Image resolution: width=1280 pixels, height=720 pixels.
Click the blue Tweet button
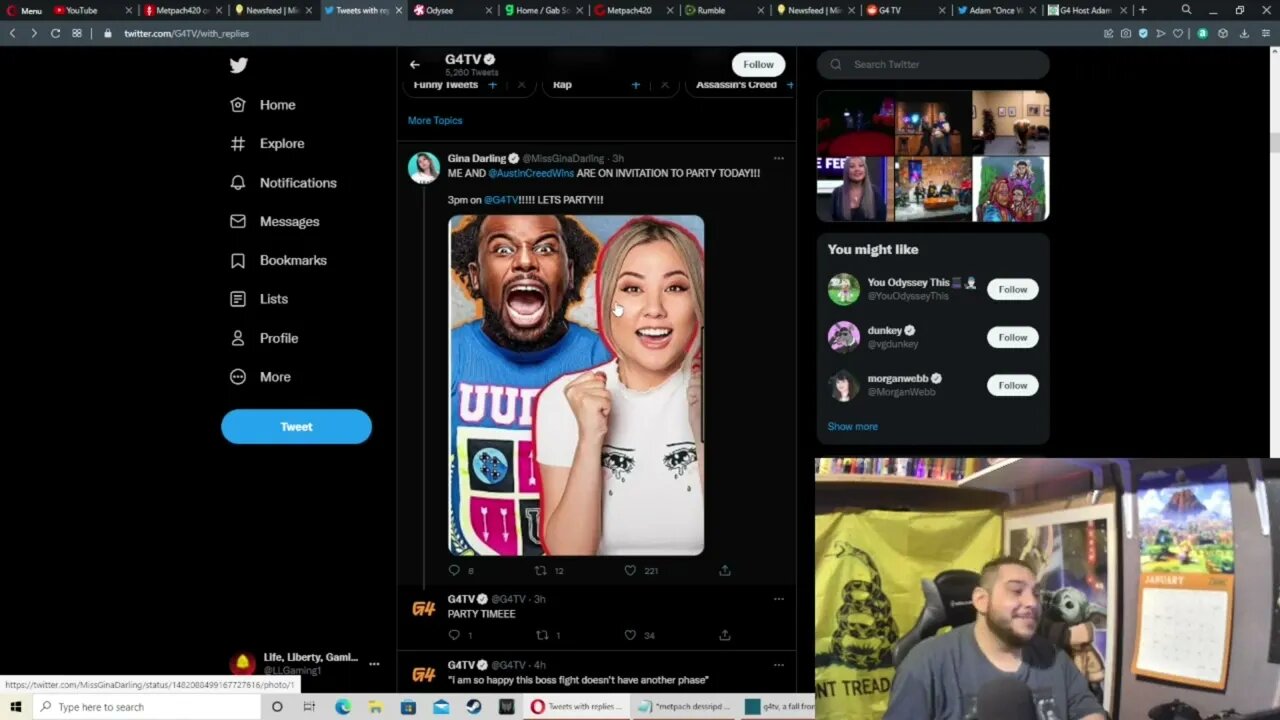tap(296, 427)
